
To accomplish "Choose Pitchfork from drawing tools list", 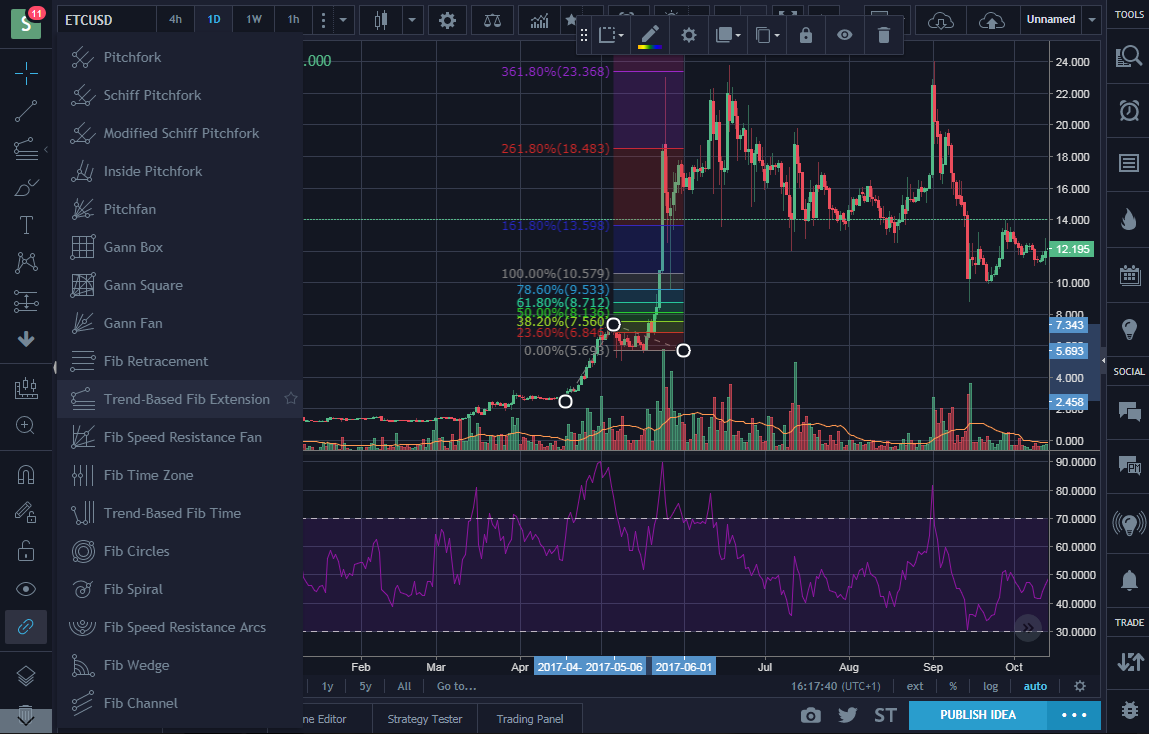I will point(180,57).
